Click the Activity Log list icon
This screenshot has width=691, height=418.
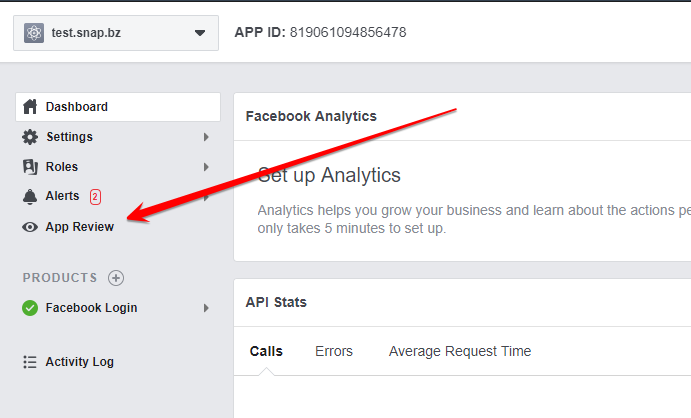click(x=30, y=362)
